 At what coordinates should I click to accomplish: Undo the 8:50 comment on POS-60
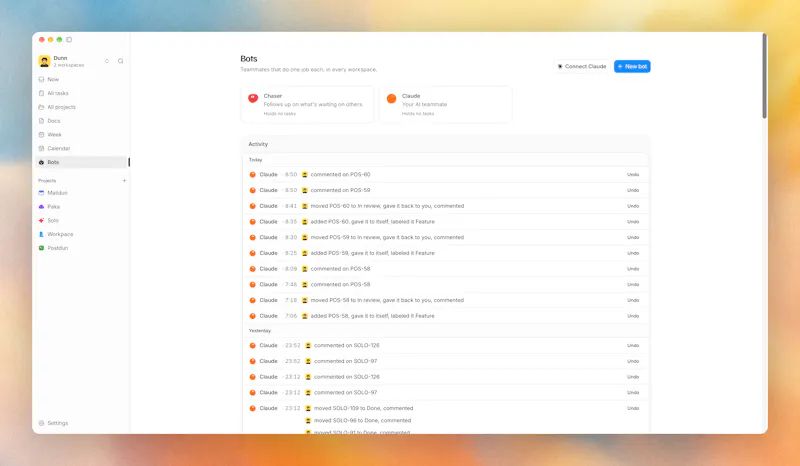[x=633, y=175]
